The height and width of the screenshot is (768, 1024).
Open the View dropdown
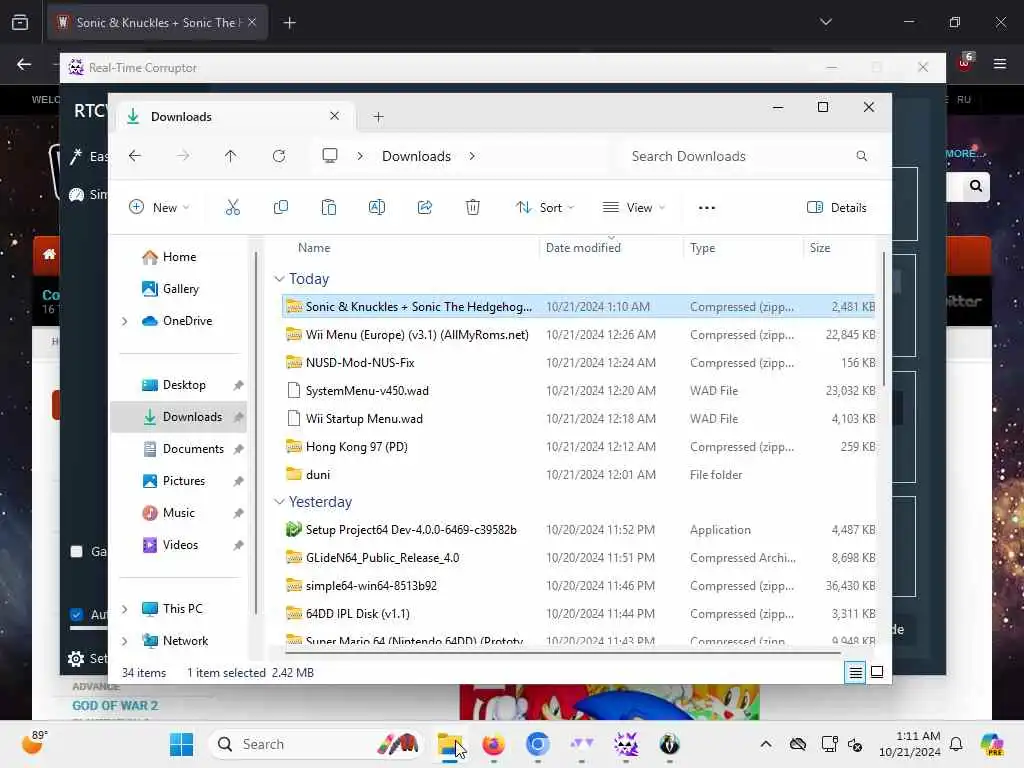tap(633, 208)
